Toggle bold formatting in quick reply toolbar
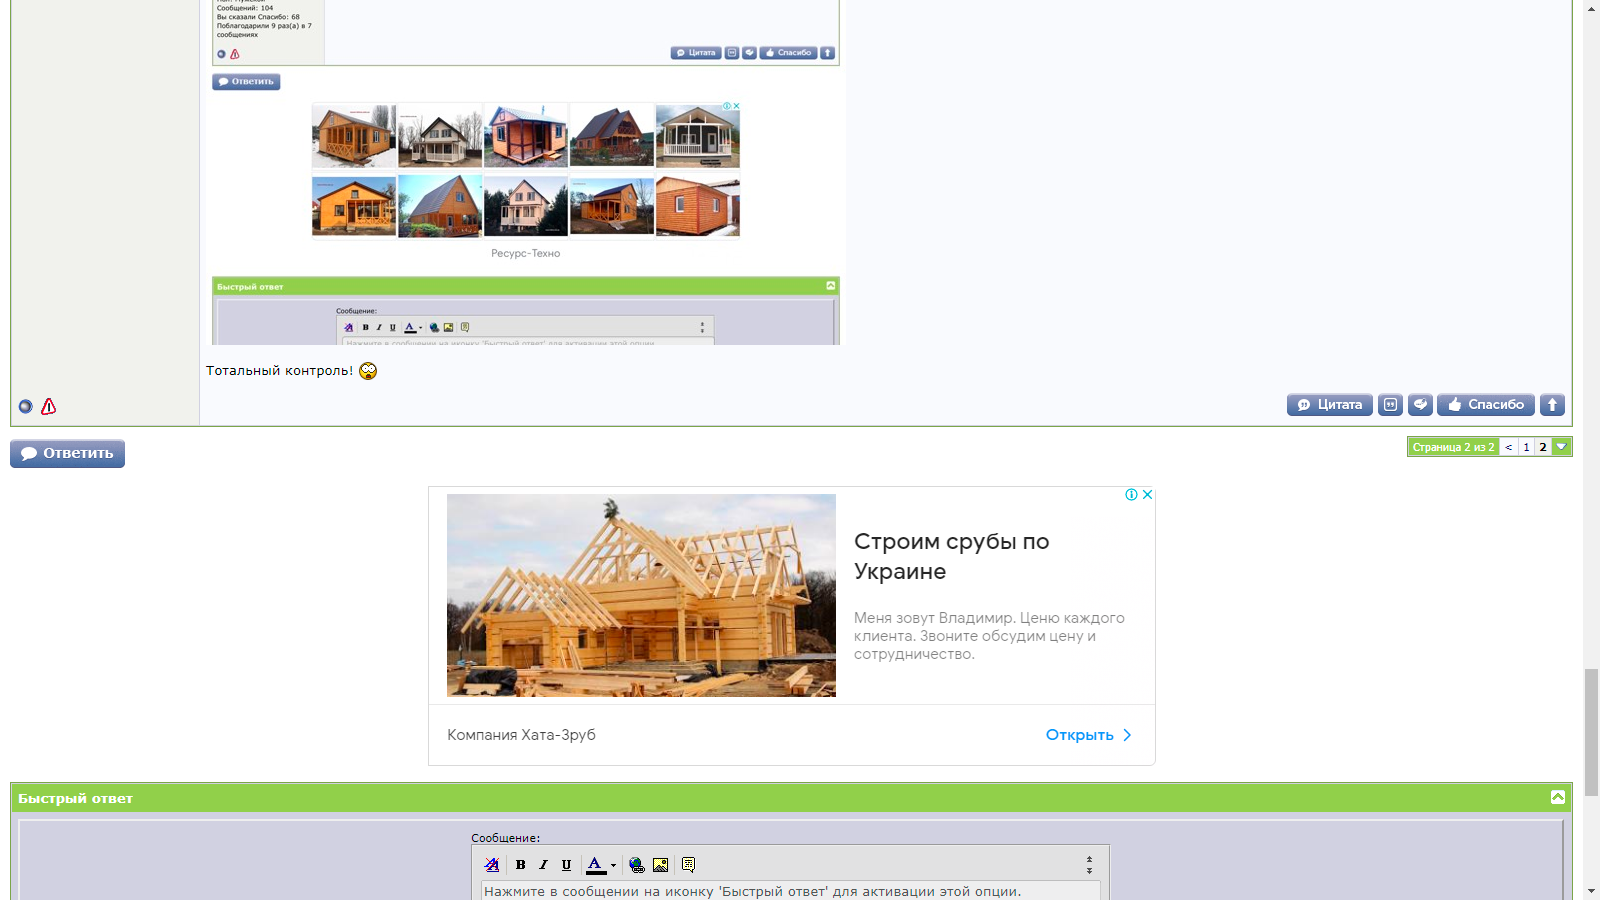The width and height of the screenshot is (1600, 900). [x=520, y=865]
